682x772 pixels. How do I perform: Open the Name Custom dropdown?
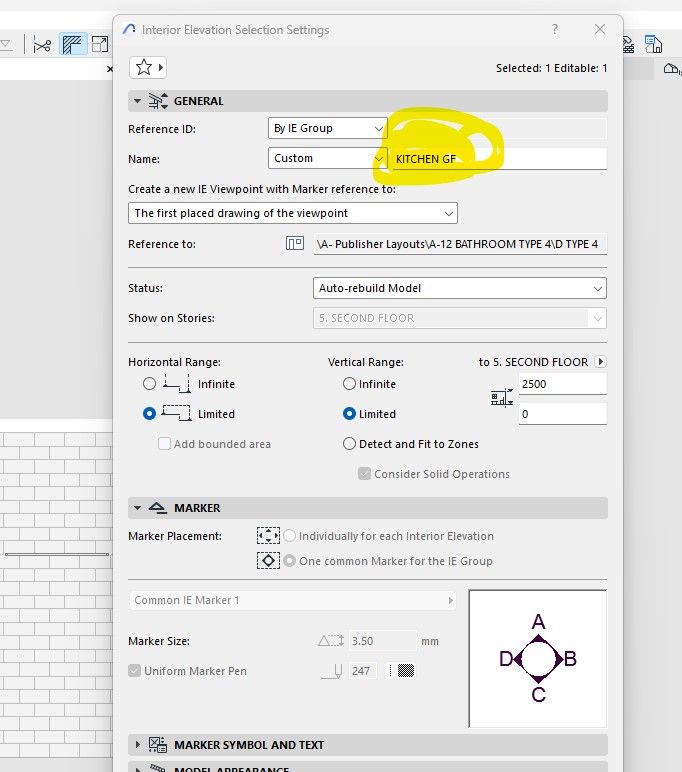[x=327, y=158]
